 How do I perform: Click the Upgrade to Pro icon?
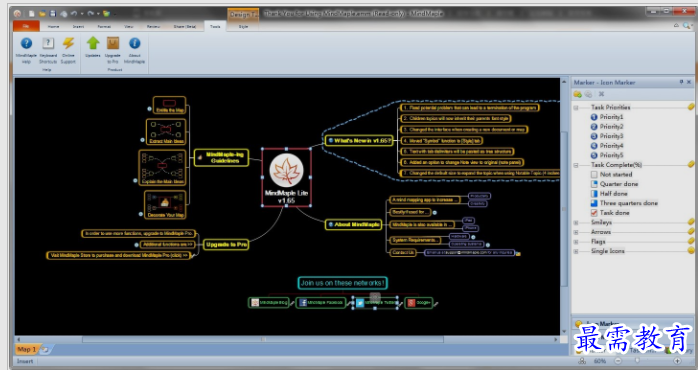click(x=113, y=43)
